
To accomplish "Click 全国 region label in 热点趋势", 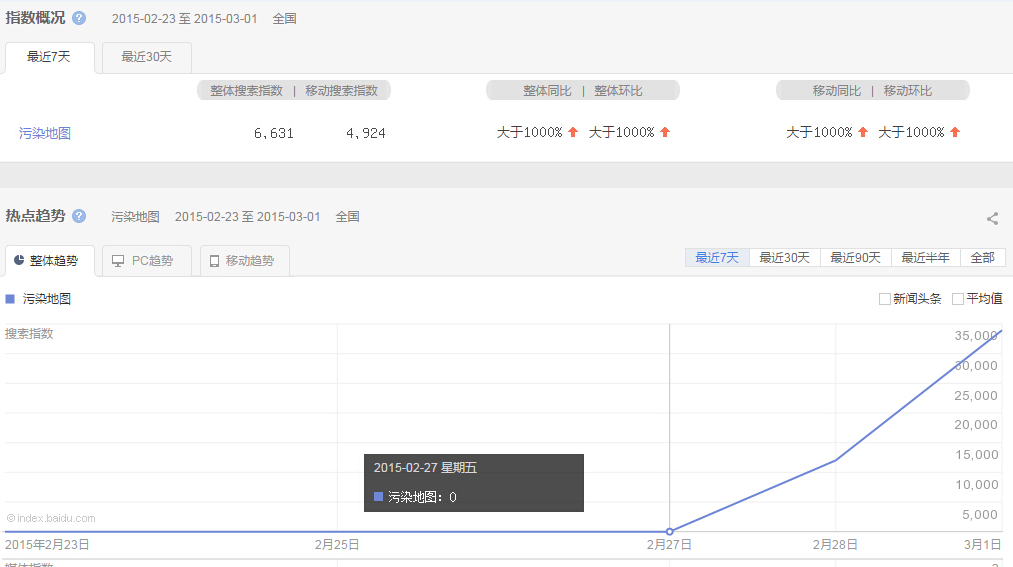I will (348, 216).
